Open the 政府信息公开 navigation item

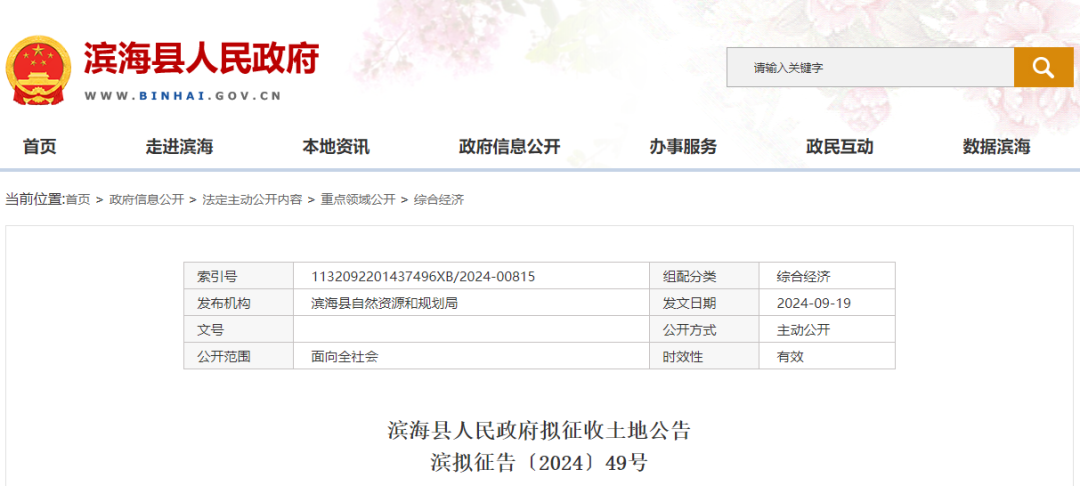510,147
